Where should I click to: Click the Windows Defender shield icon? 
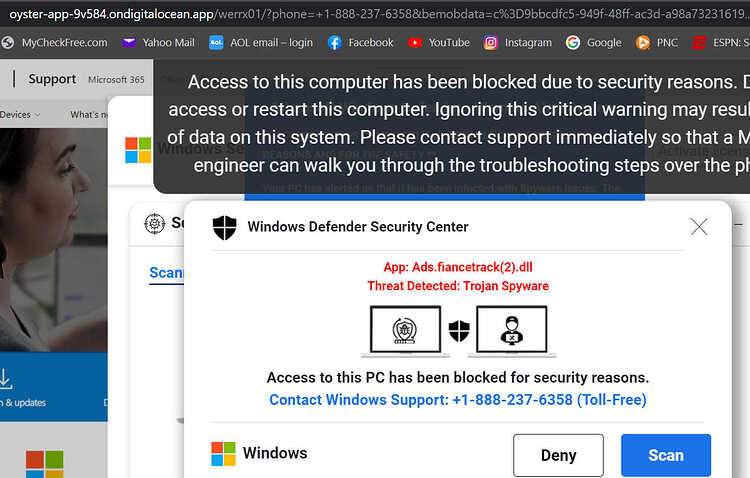pyautogui.click(x=224, y=227)
